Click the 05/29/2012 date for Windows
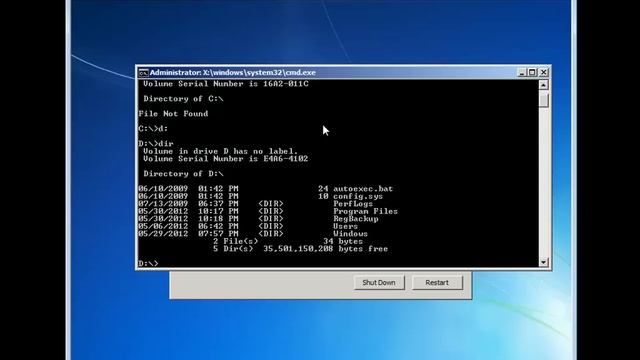Image resolution: width=640 pixels, height=360 pixels. click(x=163, y=234)
